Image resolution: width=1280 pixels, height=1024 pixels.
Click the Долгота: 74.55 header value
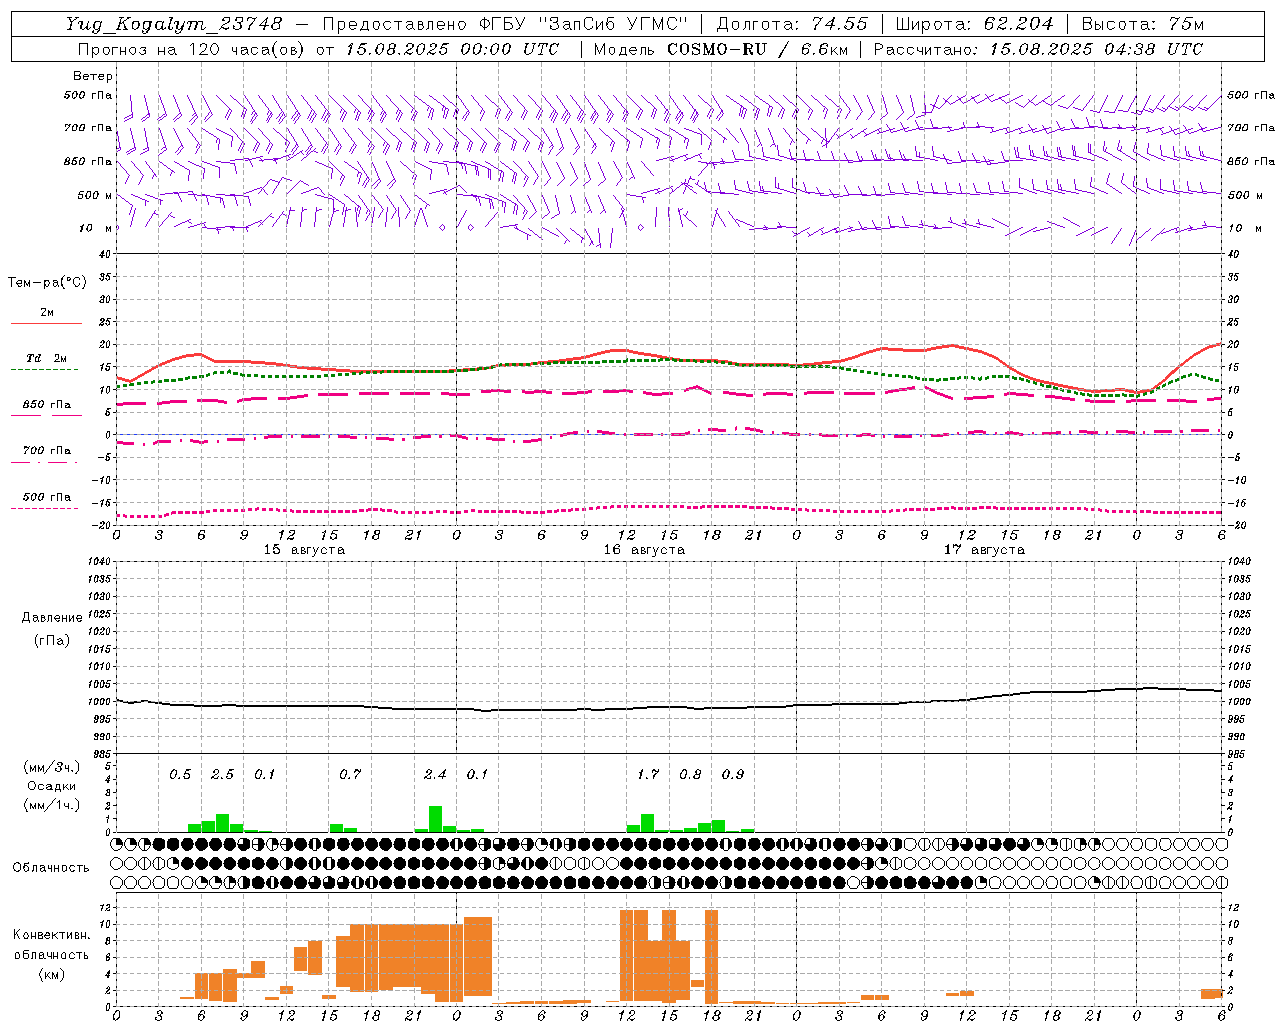coord(792,24)
